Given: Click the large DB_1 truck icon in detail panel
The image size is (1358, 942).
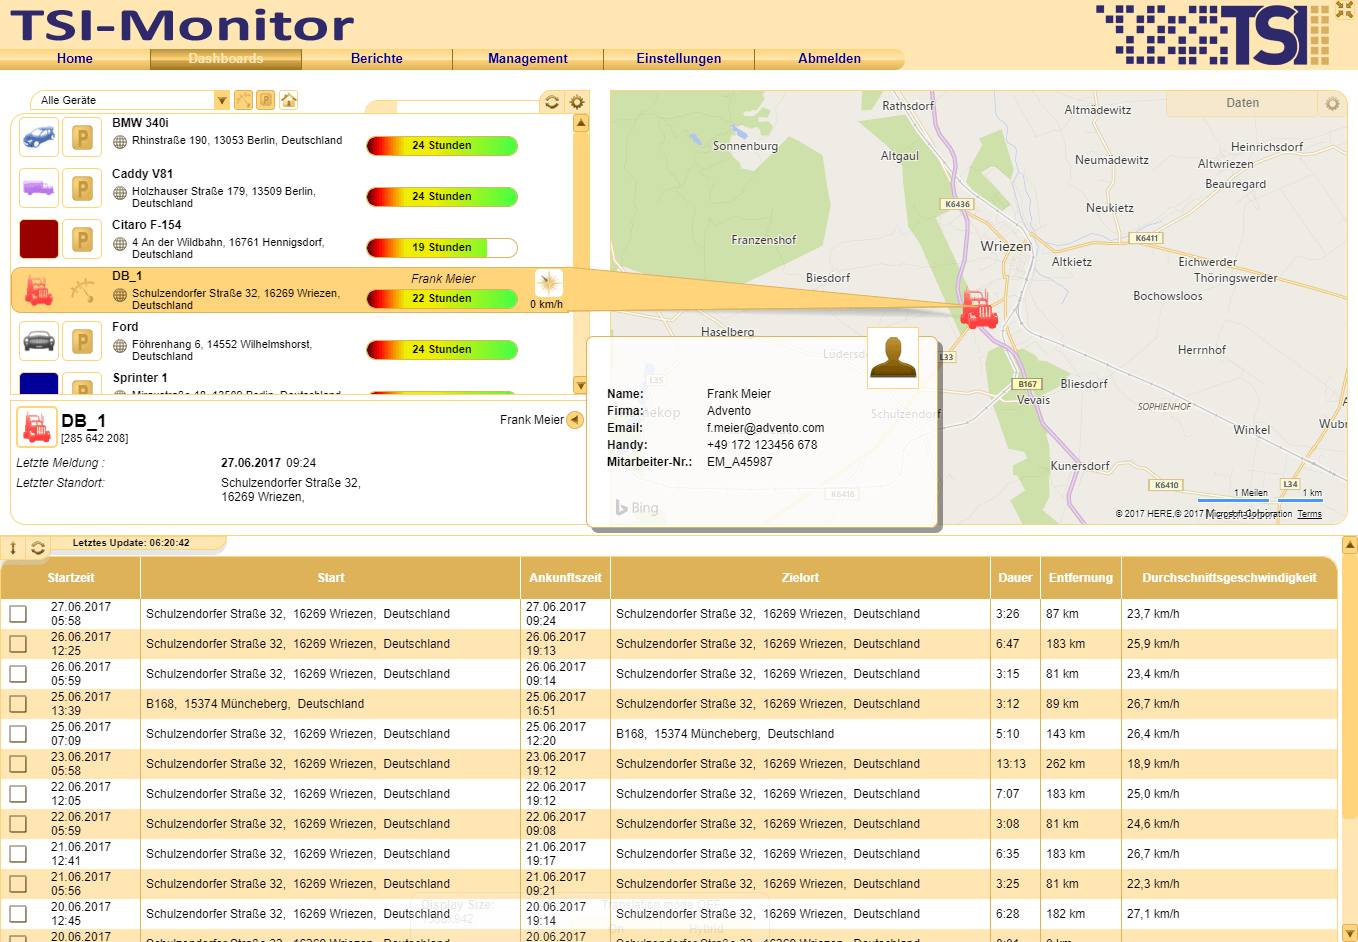Looking at the screenshot, I should pyautogui.click(x=37, y=427).
